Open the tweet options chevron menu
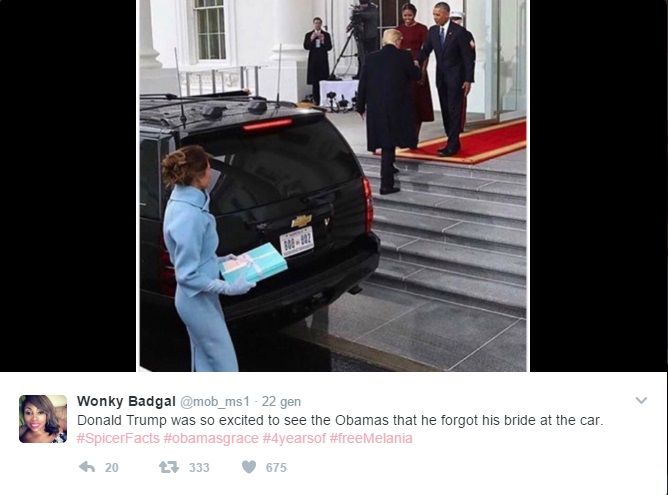The height and width of the screenshot is (495, 668). [641, 400]
